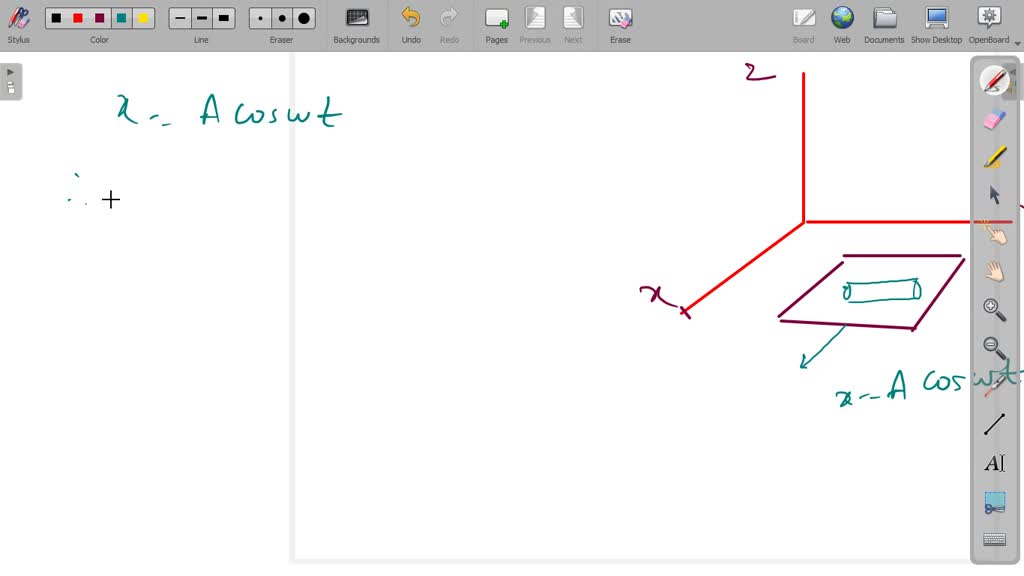The image size is (1024, 576).
Task: Open the screen capture scissors tool
Action: pyautogui.click(x=994, y=502)
